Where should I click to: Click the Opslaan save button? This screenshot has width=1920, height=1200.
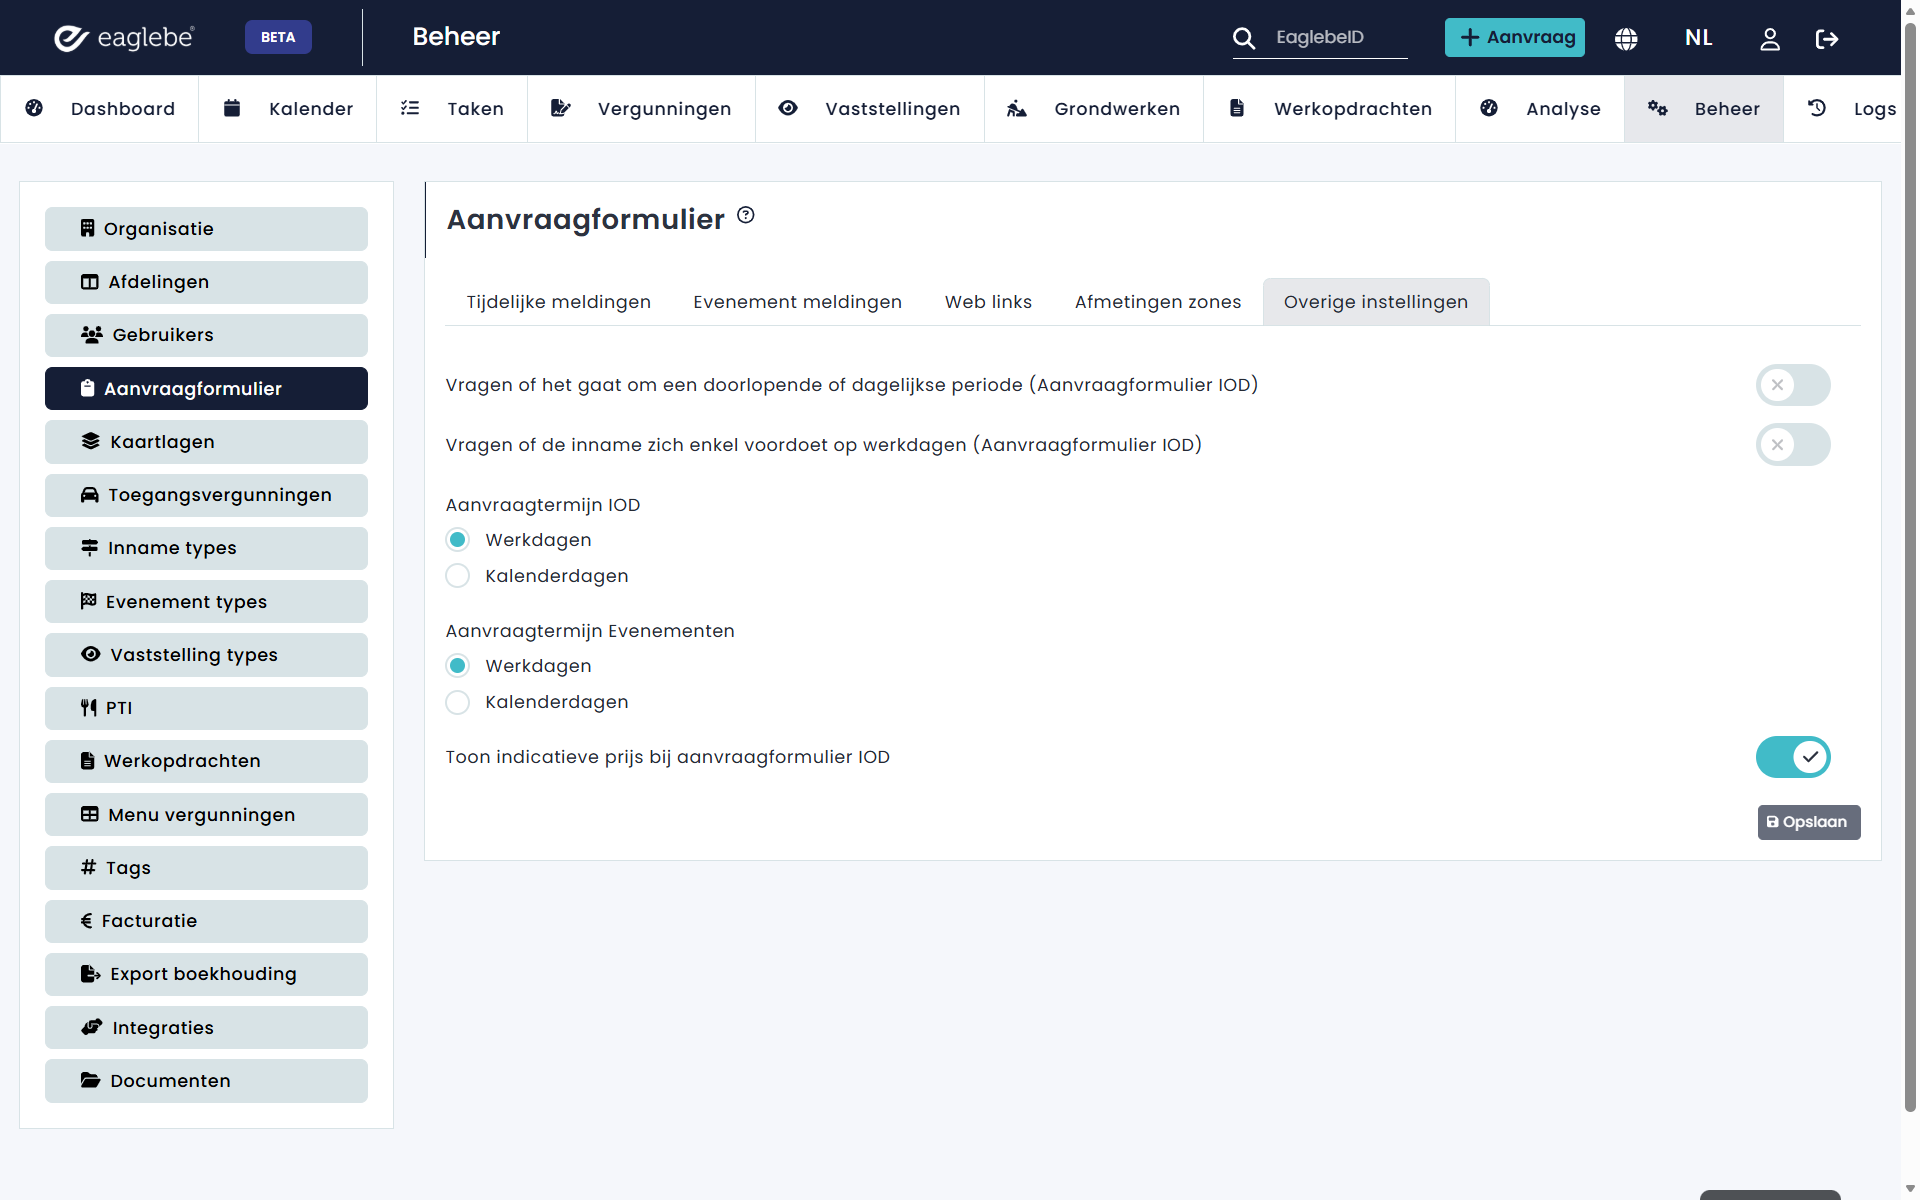point(1808,822)
